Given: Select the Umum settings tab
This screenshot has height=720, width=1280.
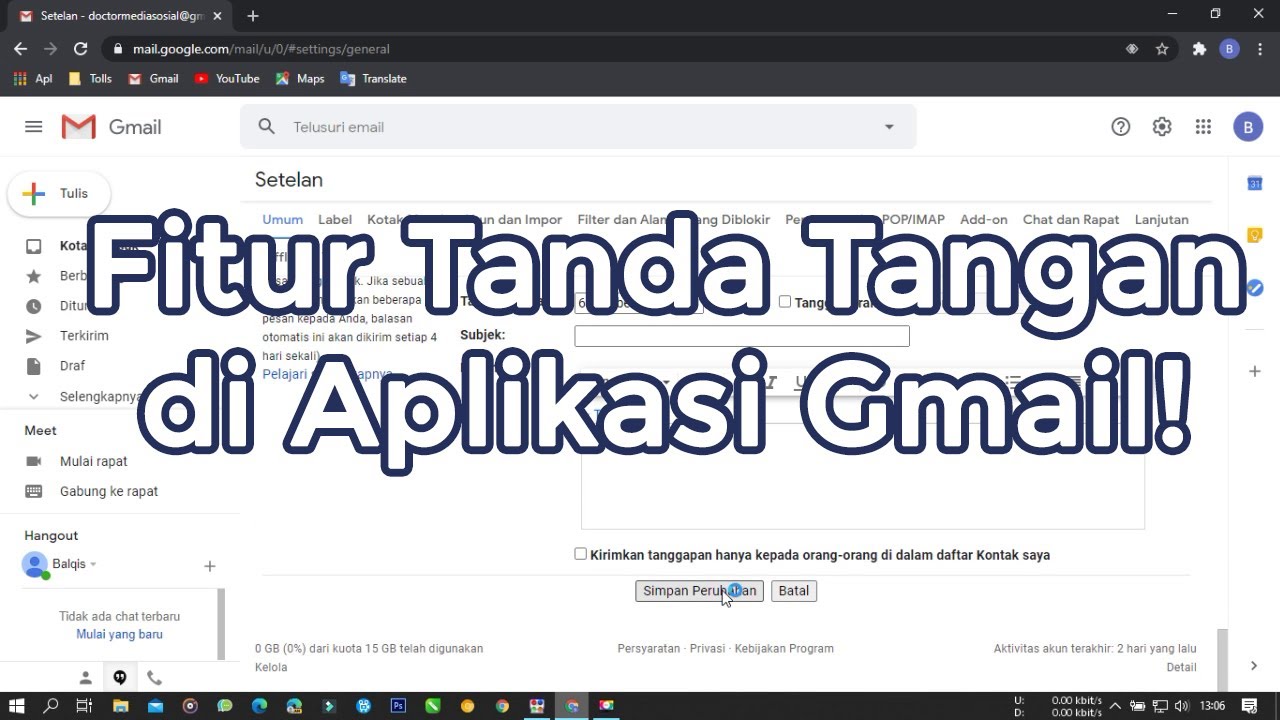Looking at the screenshot, I should pyautogui.click(x=282, y=219).
